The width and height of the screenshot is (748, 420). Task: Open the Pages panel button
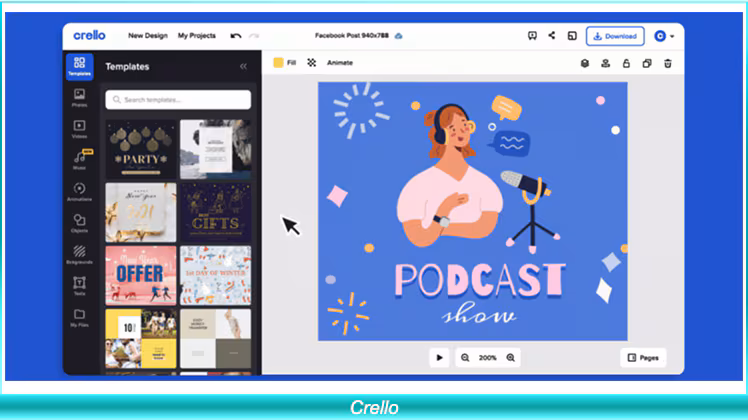click(x=643, y=357)
